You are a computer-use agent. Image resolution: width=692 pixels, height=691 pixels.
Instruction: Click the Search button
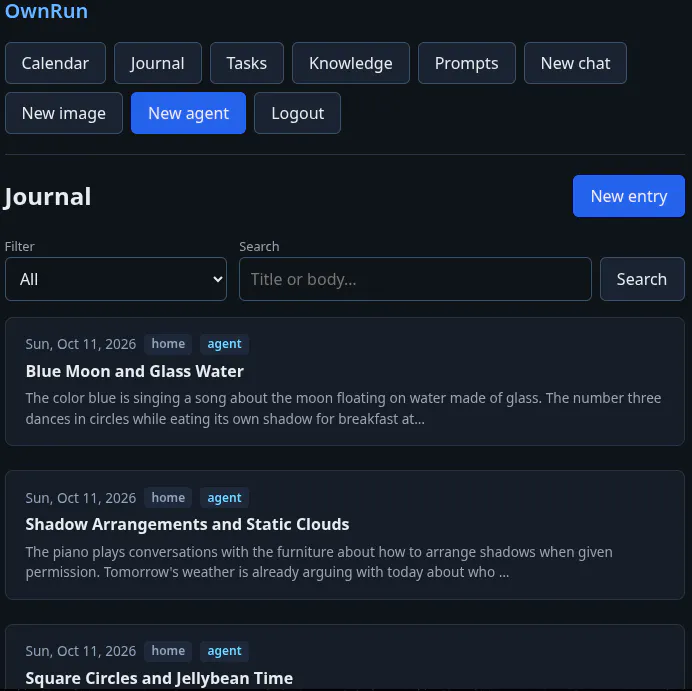(x=642, y=279)
